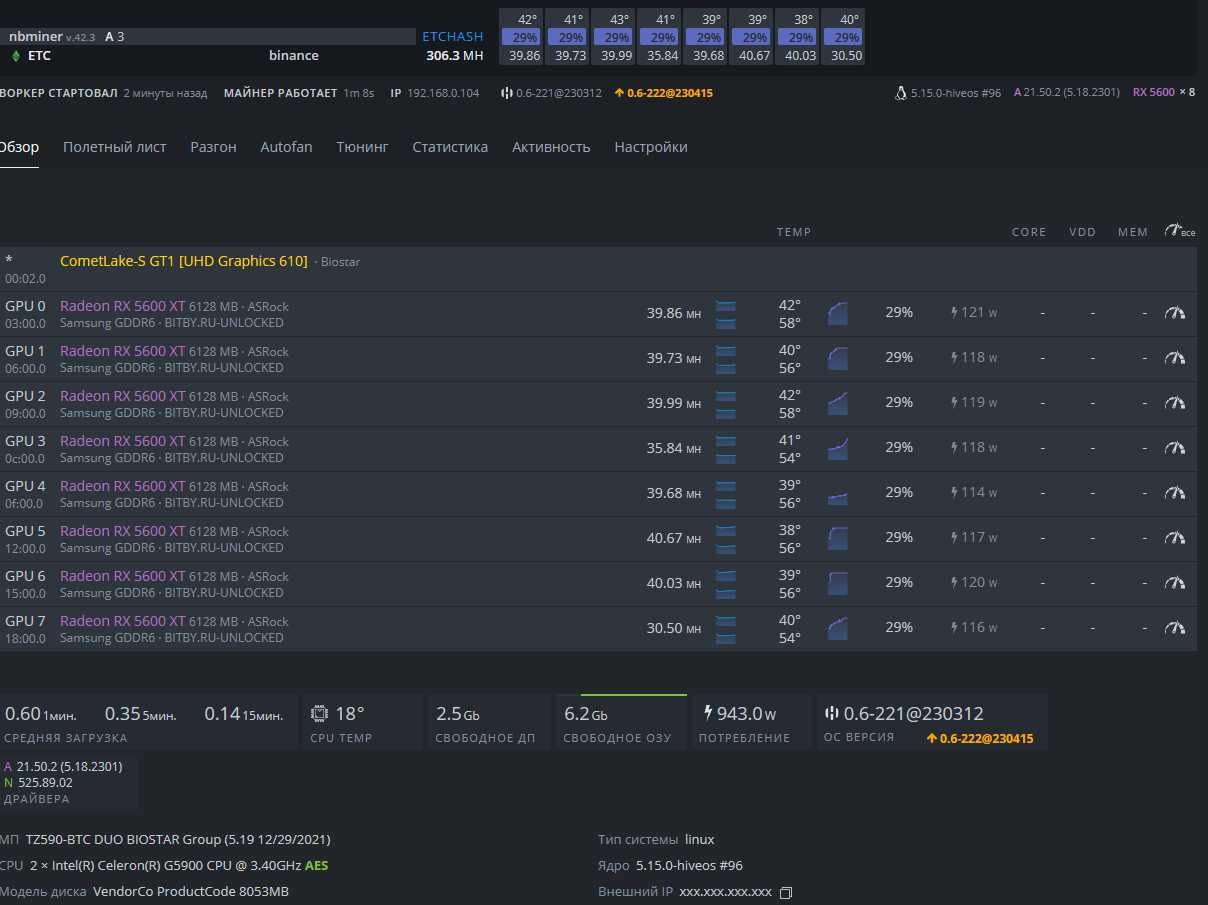This screenshot has width=1208, height=905.
Task: Click the AMD driver version 21.50.2 in drivers tile
Action: coord(69,766)
